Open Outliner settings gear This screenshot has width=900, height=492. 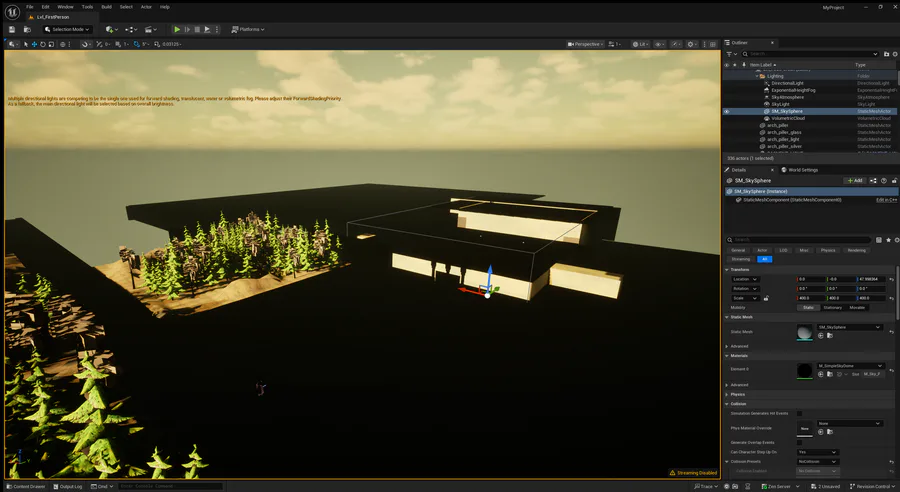(895, 54)
